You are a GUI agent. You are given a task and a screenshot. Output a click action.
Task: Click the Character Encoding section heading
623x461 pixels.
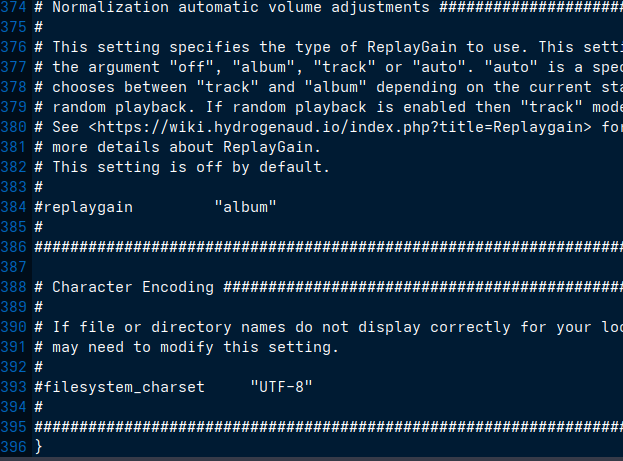tap(132, 287)
